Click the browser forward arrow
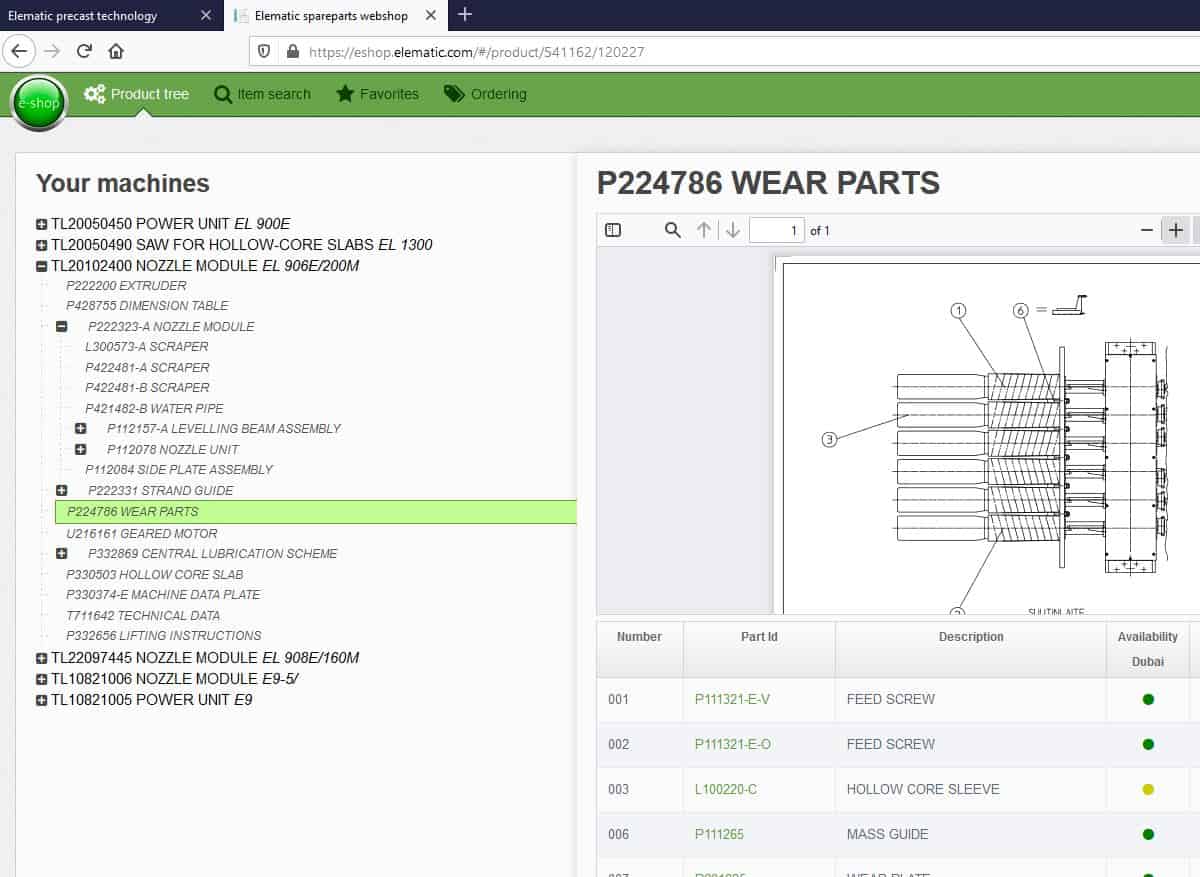Viewport: 1200px width, 877px height. (x=52, y=51)
